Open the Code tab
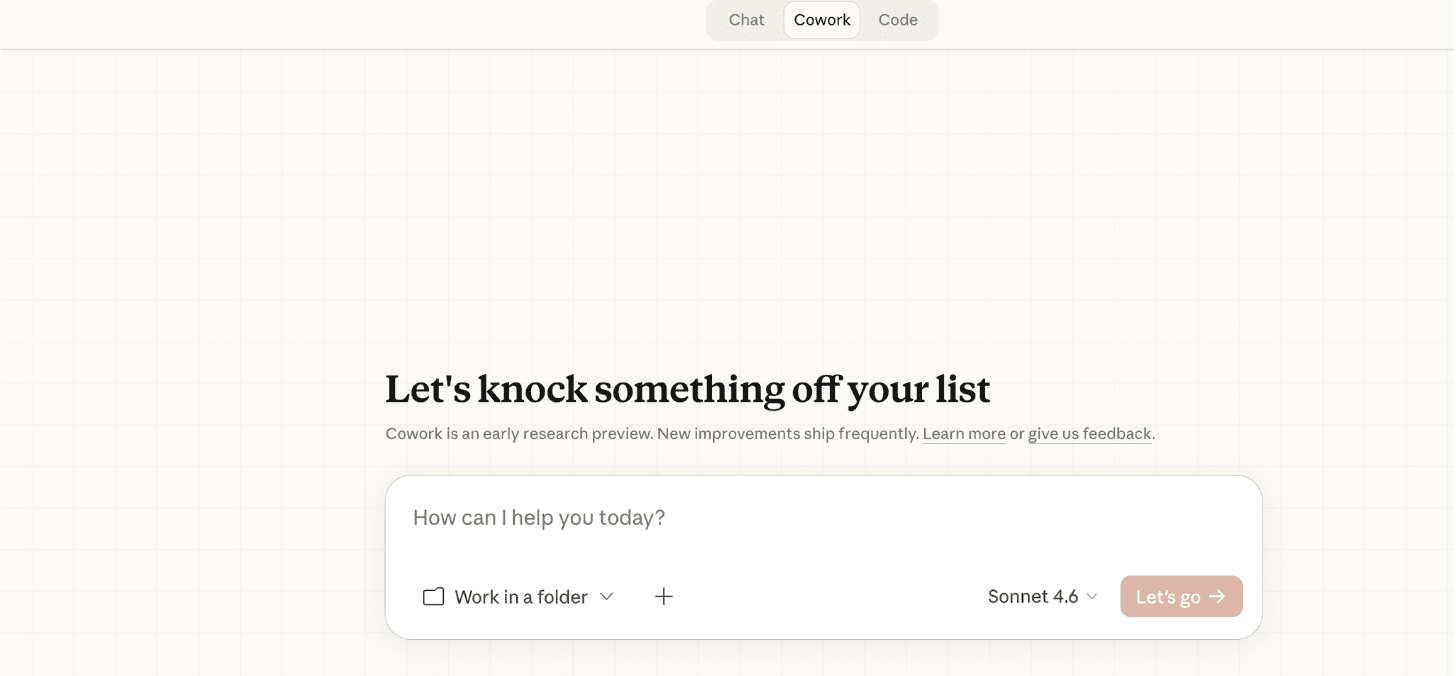Viewport: 1456px width, 676px height. 898,20
